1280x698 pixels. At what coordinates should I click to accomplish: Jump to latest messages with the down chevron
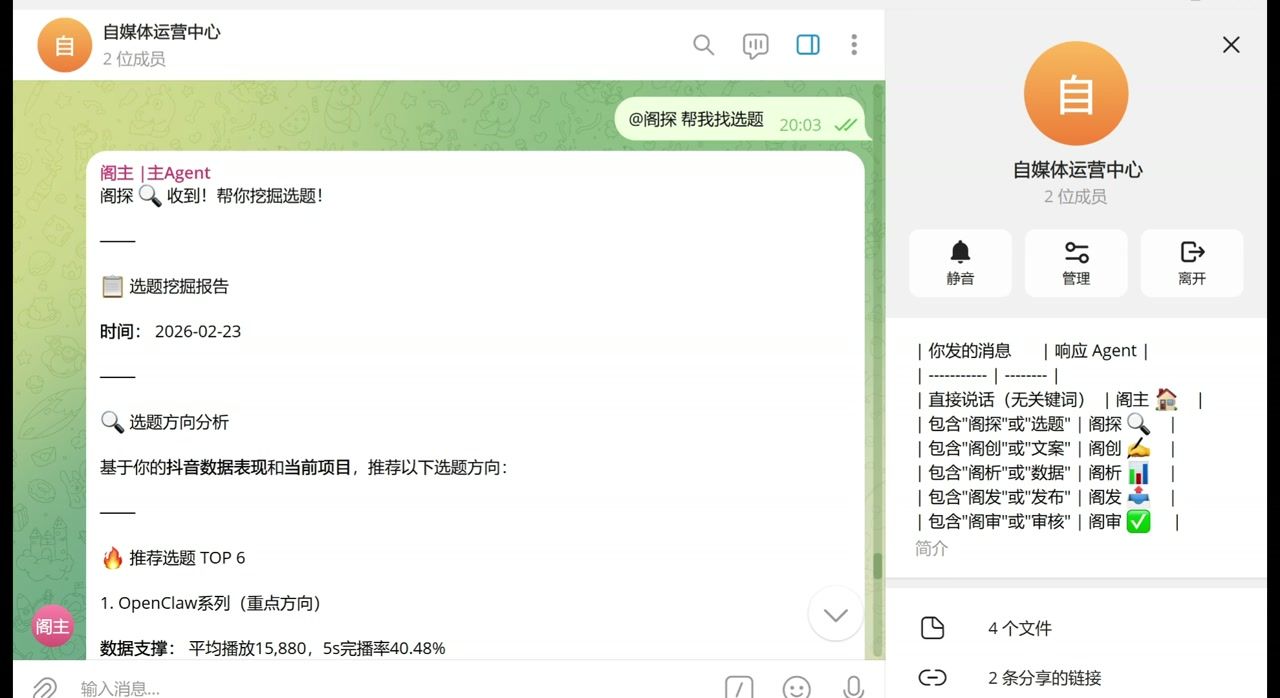(835, 615)
